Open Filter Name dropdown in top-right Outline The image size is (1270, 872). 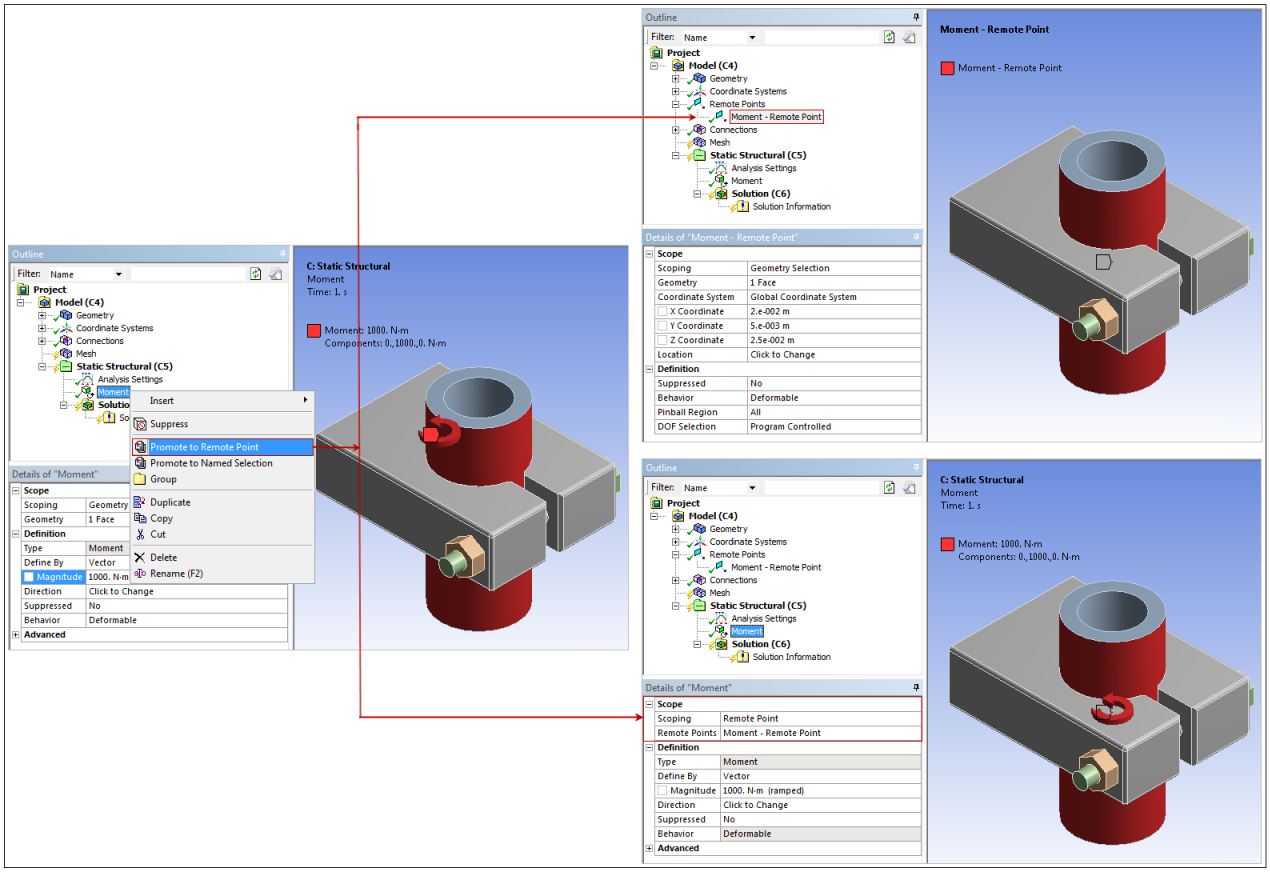click(752, 38)
